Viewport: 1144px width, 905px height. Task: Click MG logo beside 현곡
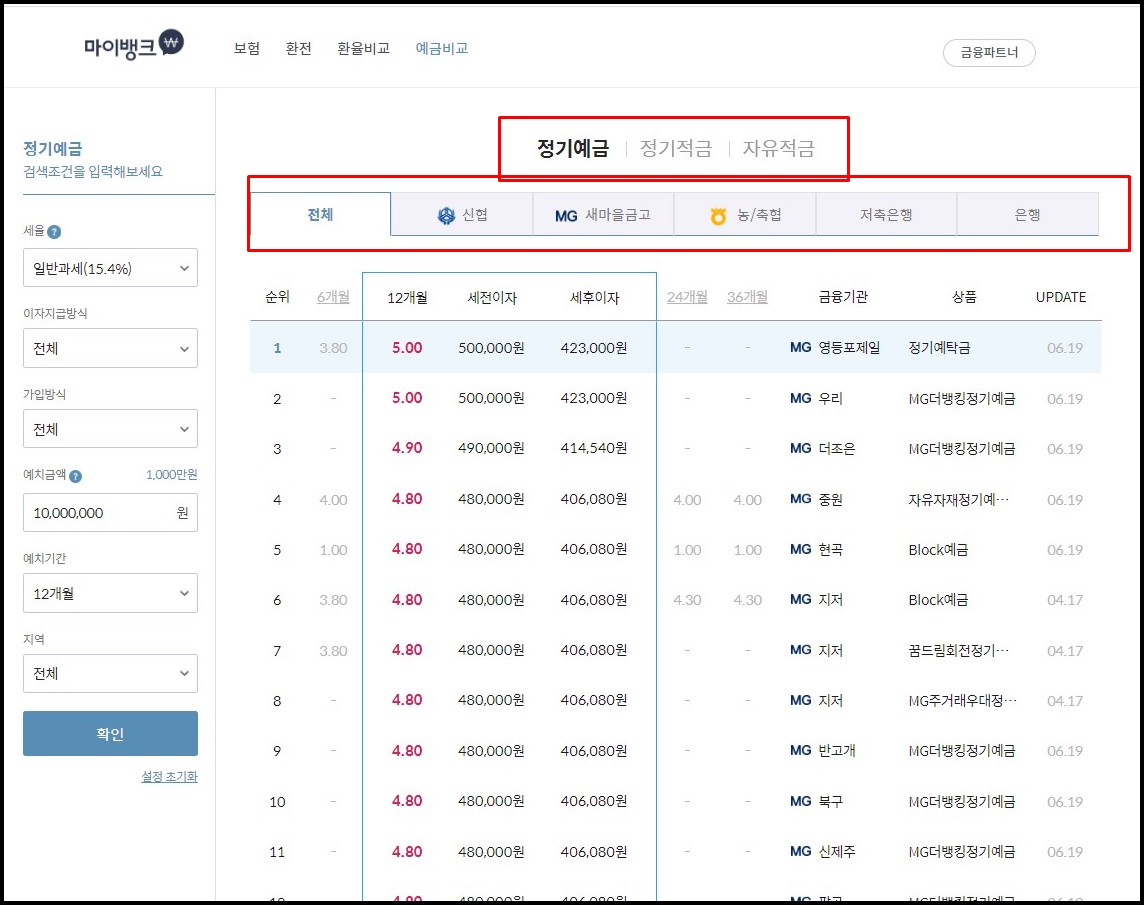click(800, 550)
